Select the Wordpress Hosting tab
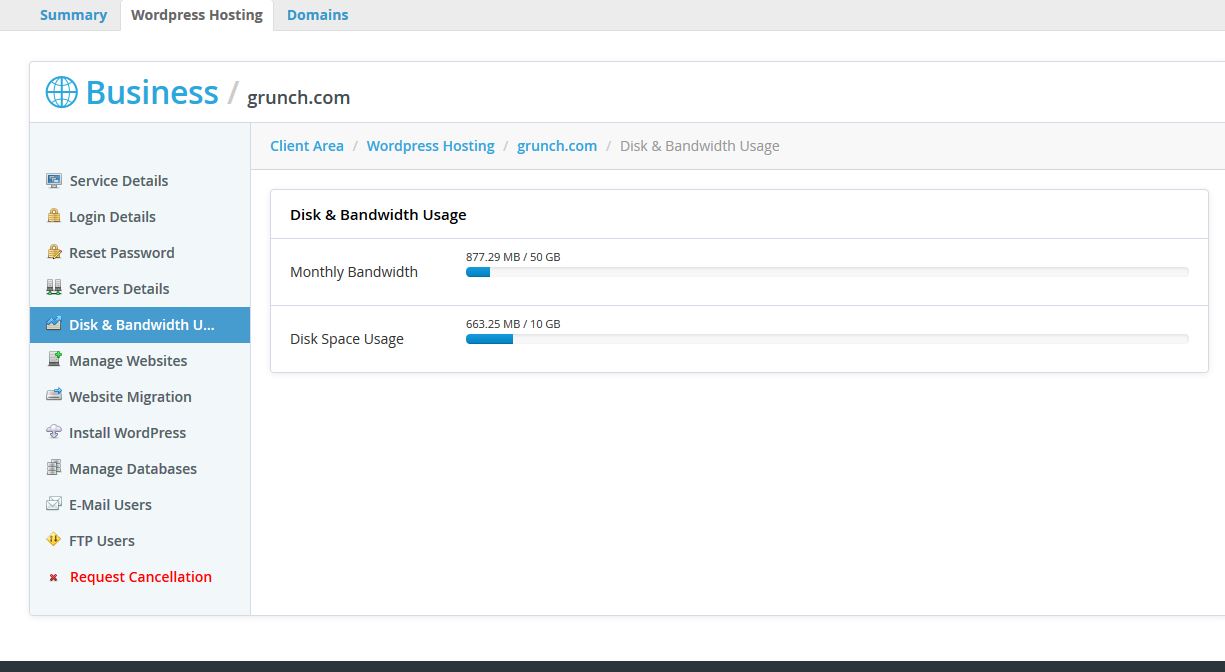This screenshot has width=1225, height=672. pyautogui.click(x=197, y=15)
